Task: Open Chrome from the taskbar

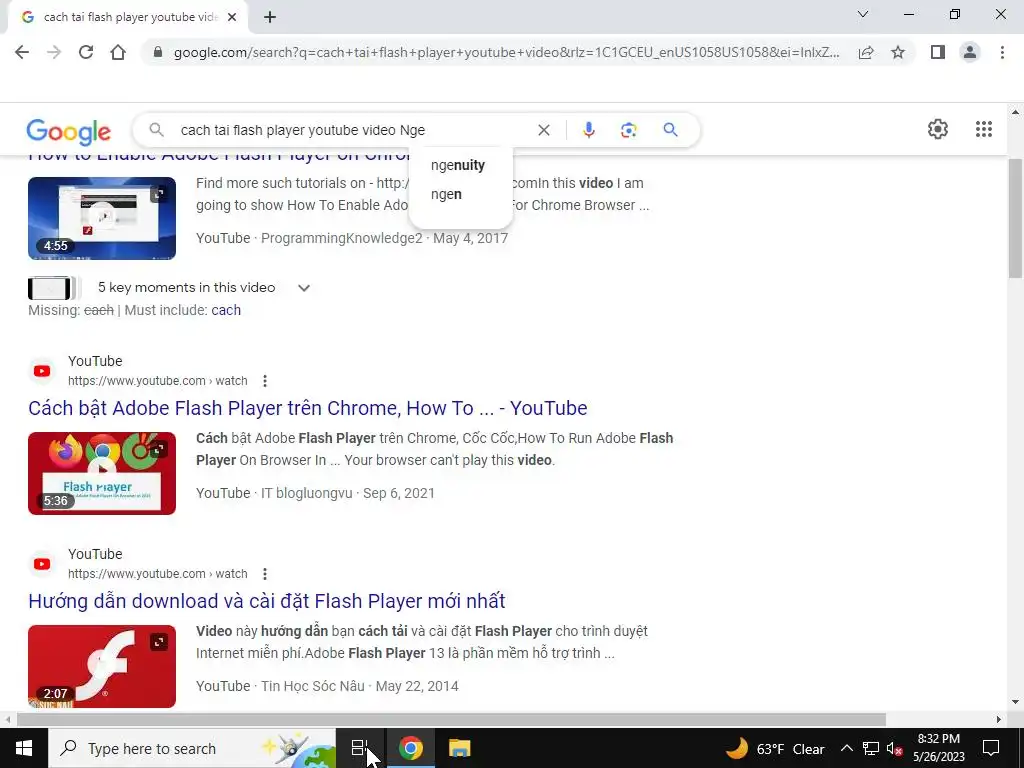Action: [x=410, y=748]
